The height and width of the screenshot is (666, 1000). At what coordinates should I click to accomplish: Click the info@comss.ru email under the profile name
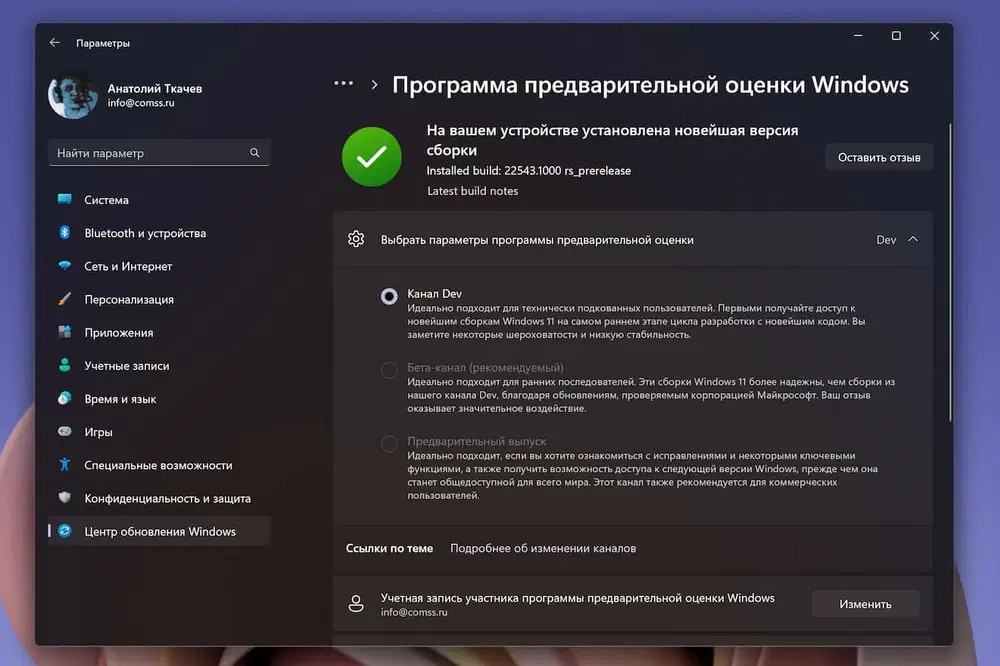141,103
